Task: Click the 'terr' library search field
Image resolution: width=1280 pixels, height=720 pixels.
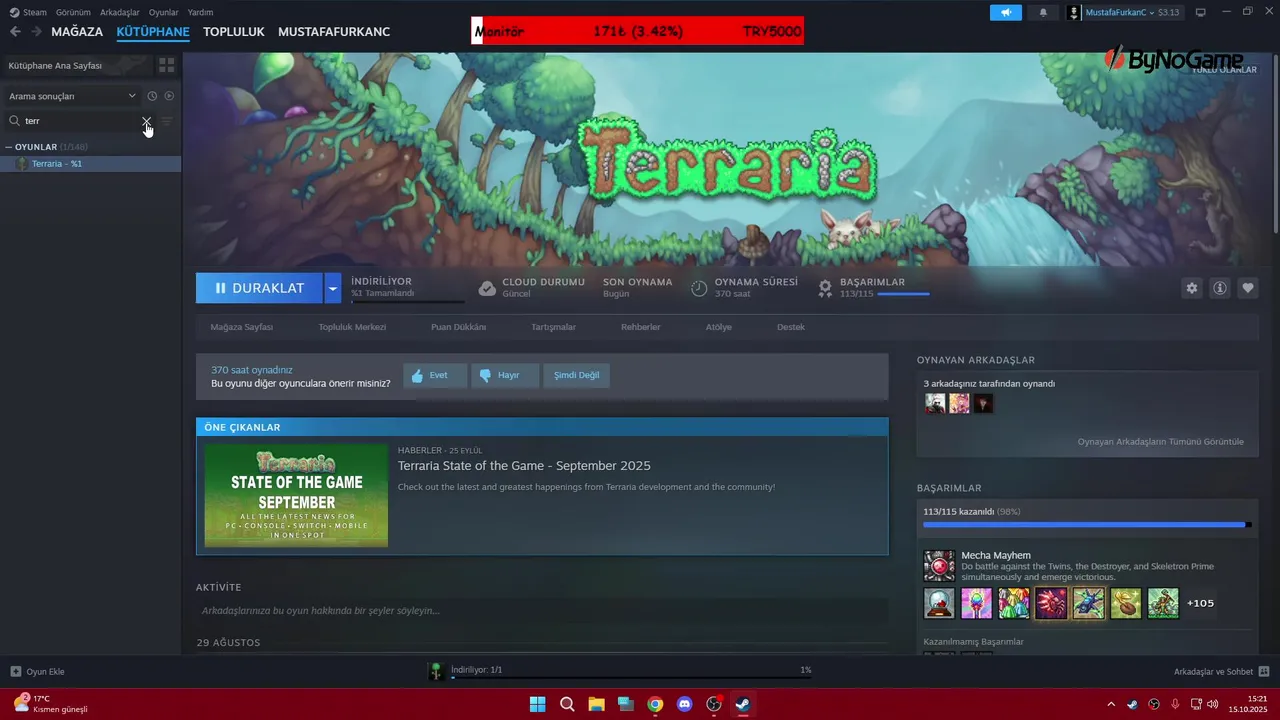Action: (80, 121)
